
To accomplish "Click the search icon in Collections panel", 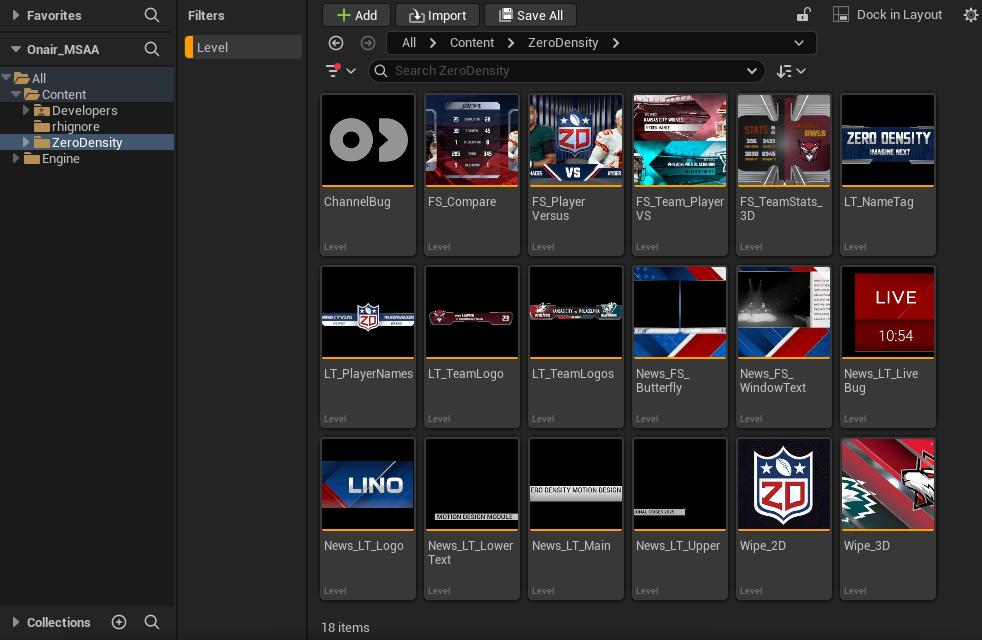I will click(x=152, y=622).
